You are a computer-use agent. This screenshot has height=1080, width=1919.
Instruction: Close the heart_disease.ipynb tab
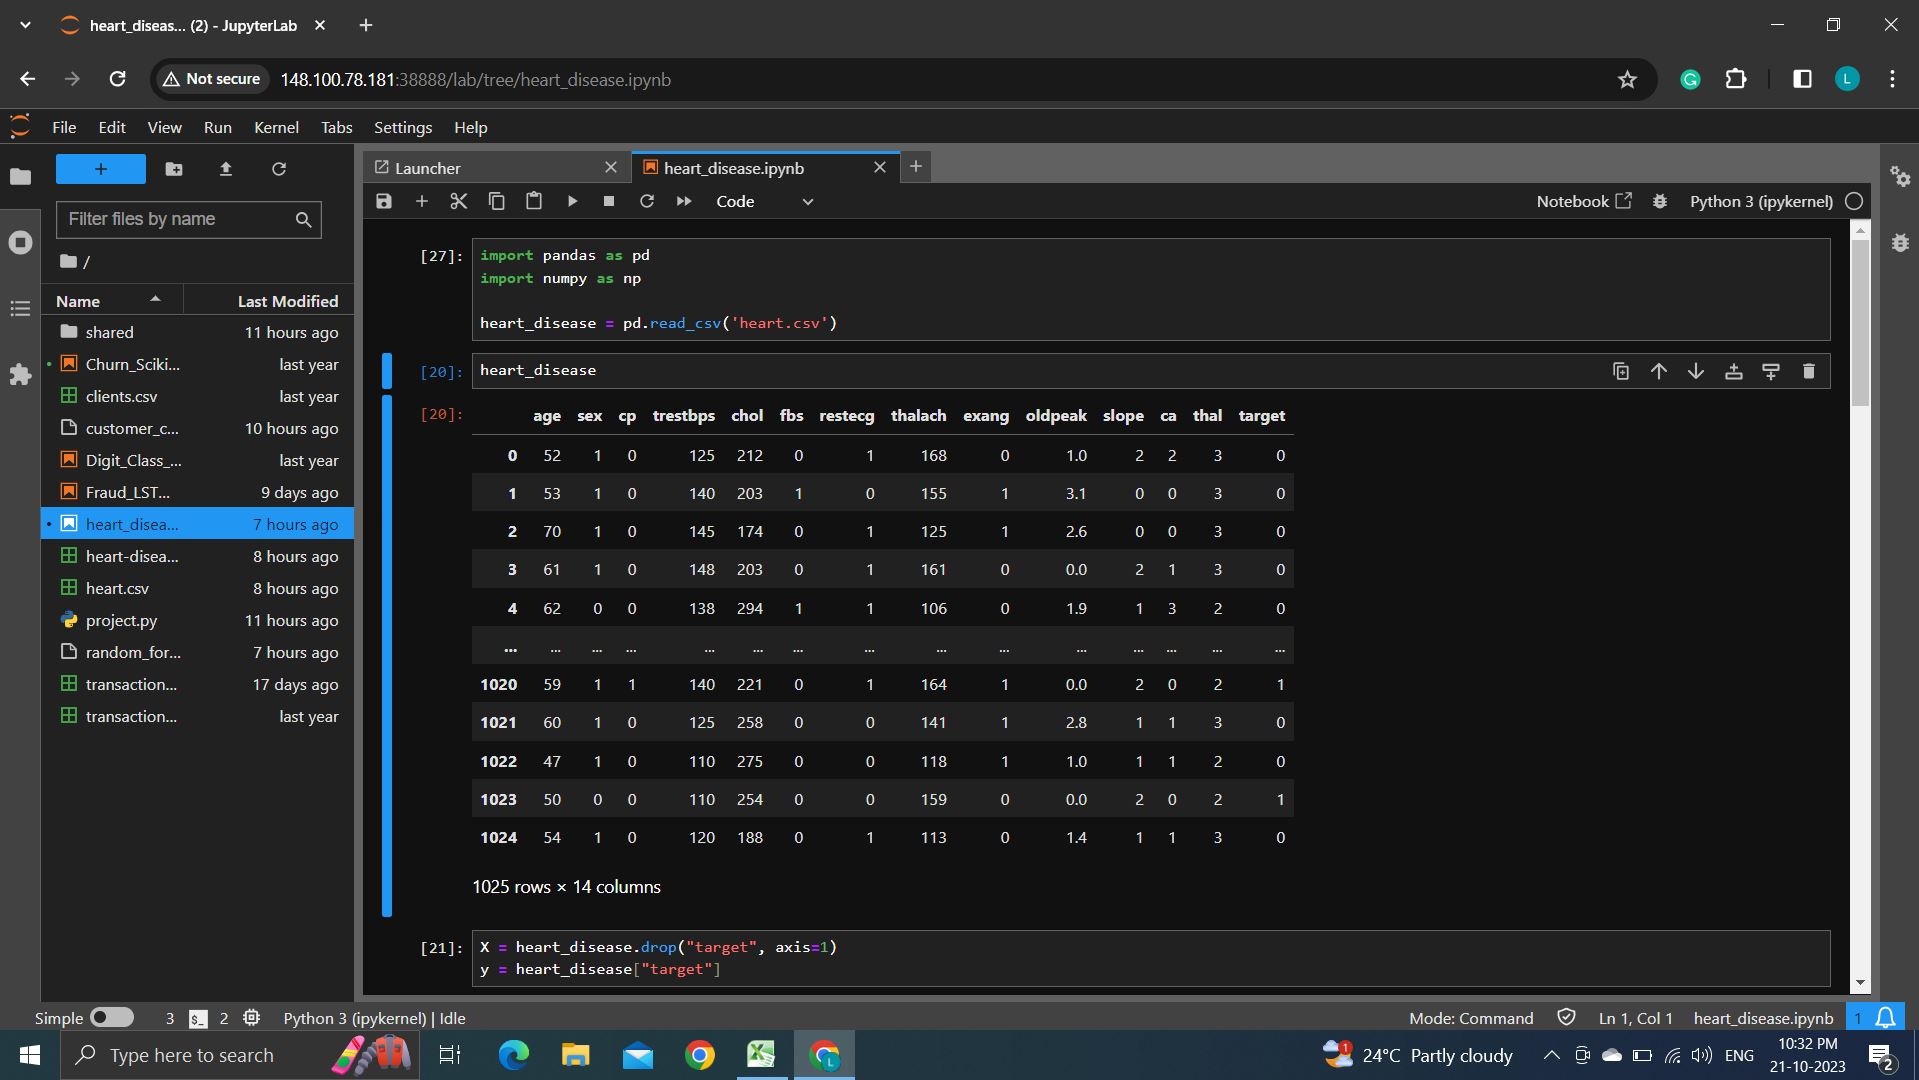[x=880, y=167]
